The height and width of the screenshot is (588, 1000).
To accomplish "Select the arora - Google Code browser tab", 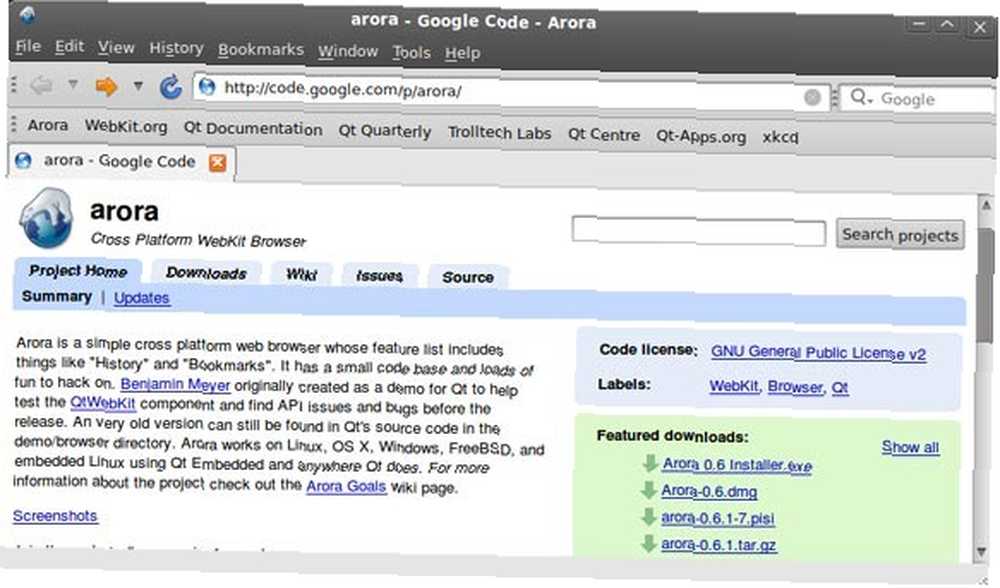I will (x=122, y=162).
